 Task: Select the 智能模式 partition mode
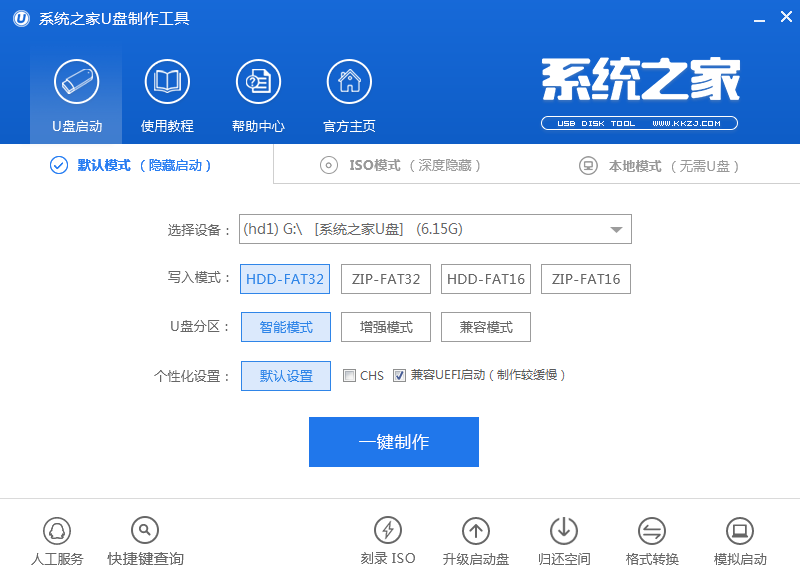285,327
